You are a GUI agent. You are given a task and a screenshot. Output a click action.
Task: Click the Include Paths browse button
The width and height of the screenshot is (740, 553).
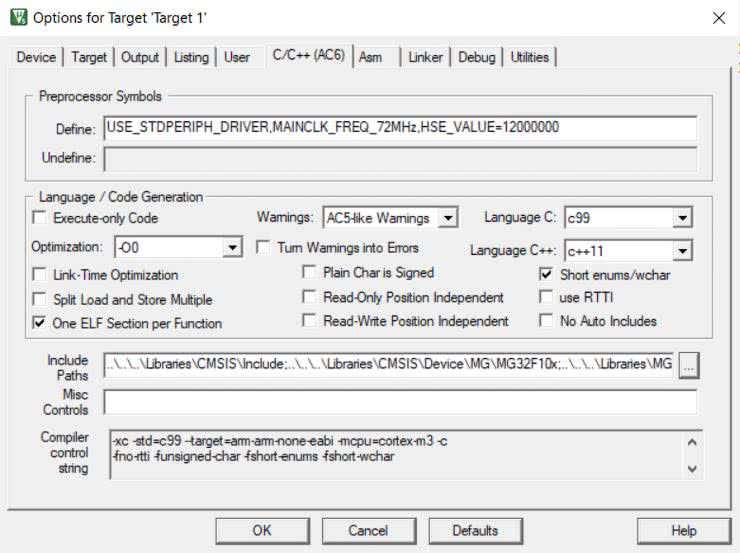[x=688, y=366]
